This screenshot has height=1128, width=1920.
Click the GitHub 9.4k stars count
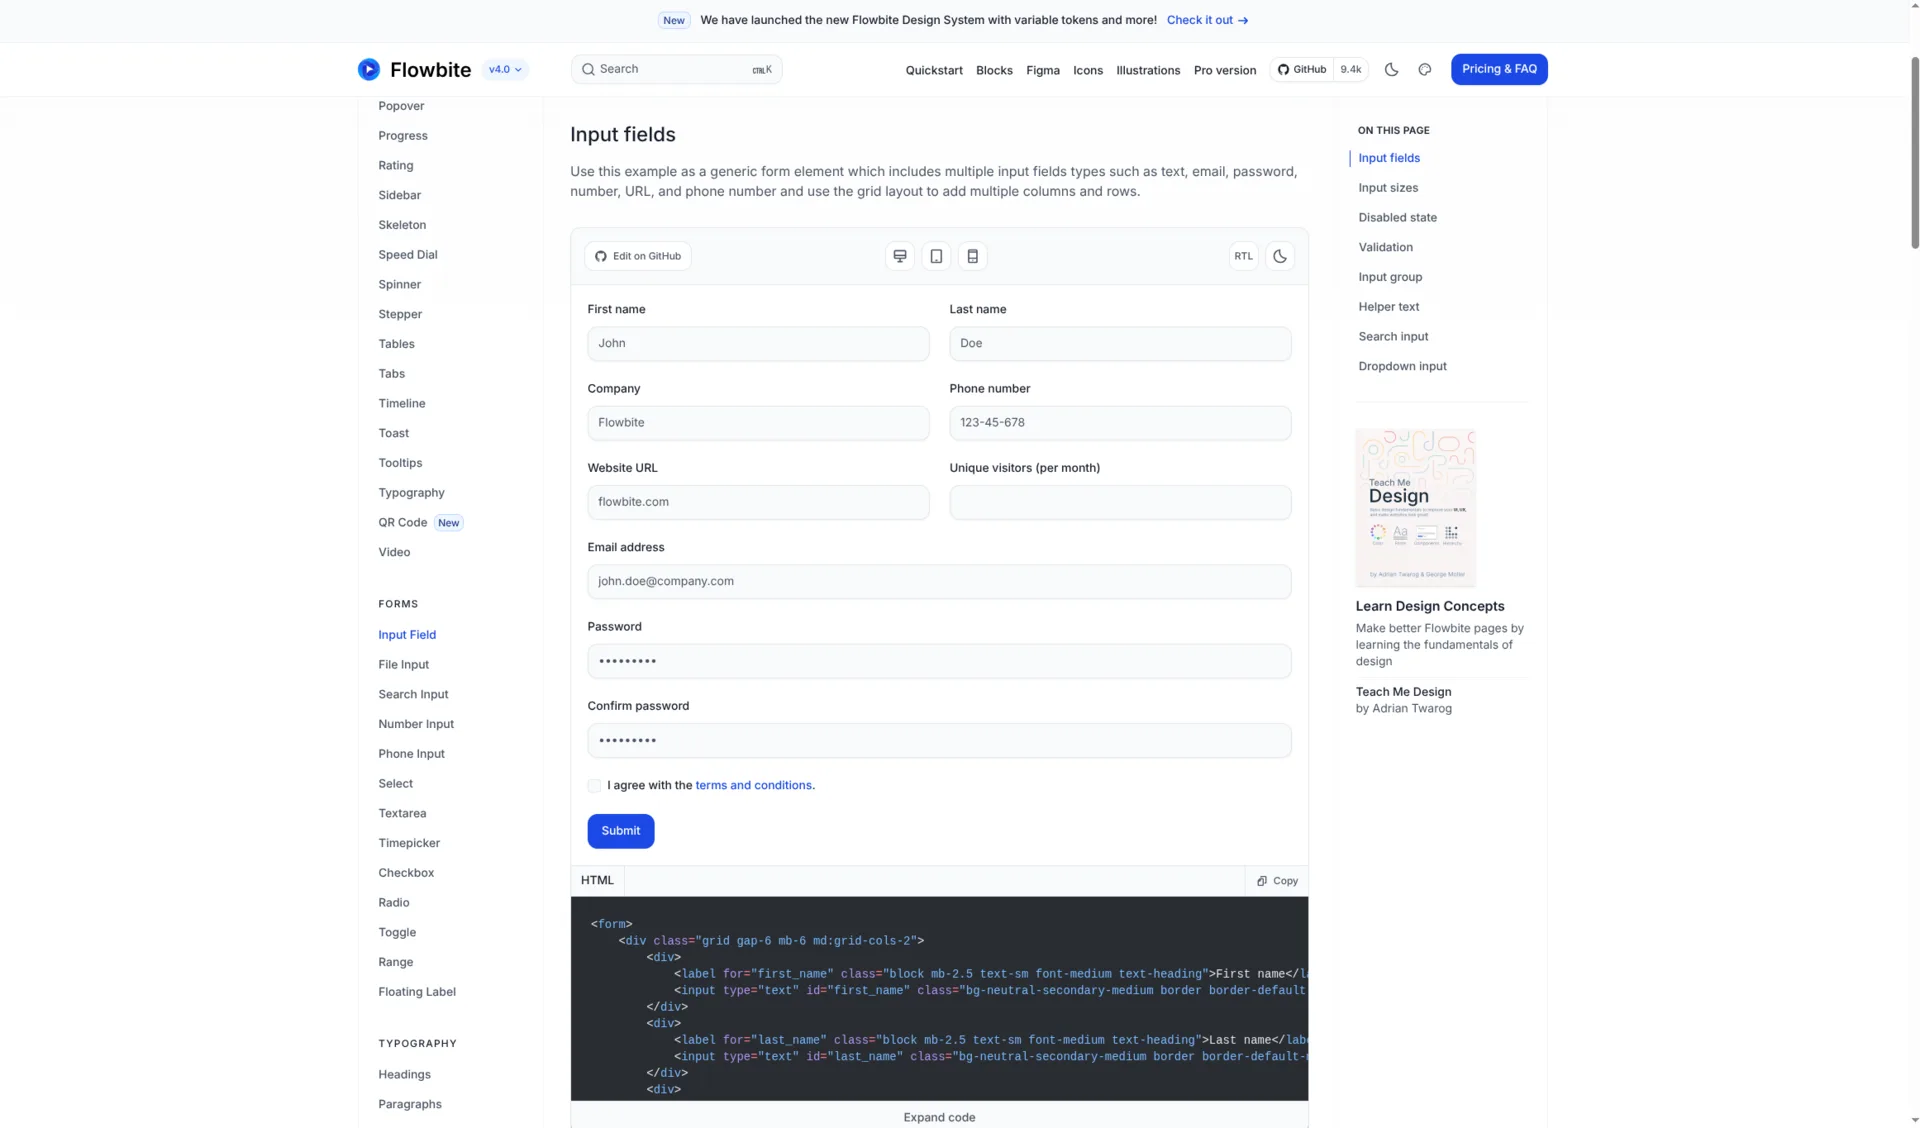(1351, 69)
